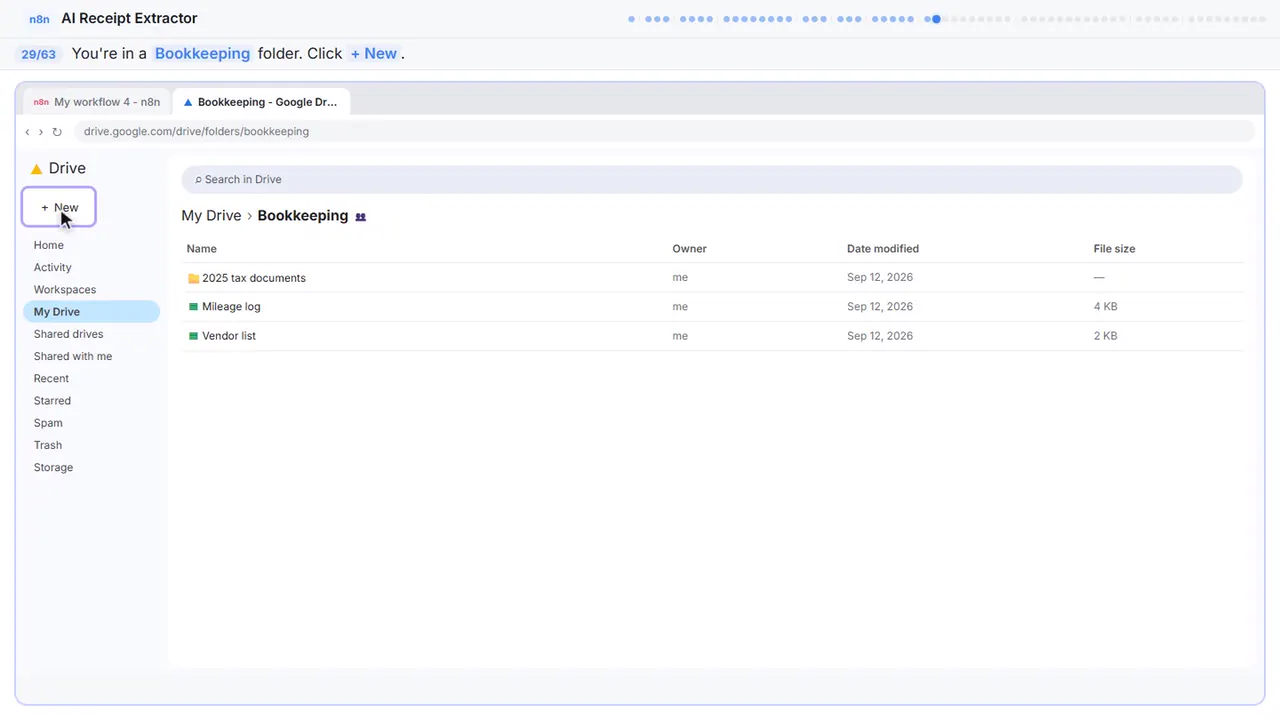Click the shared-people icon next to Bookkeeping

point(361,216)
